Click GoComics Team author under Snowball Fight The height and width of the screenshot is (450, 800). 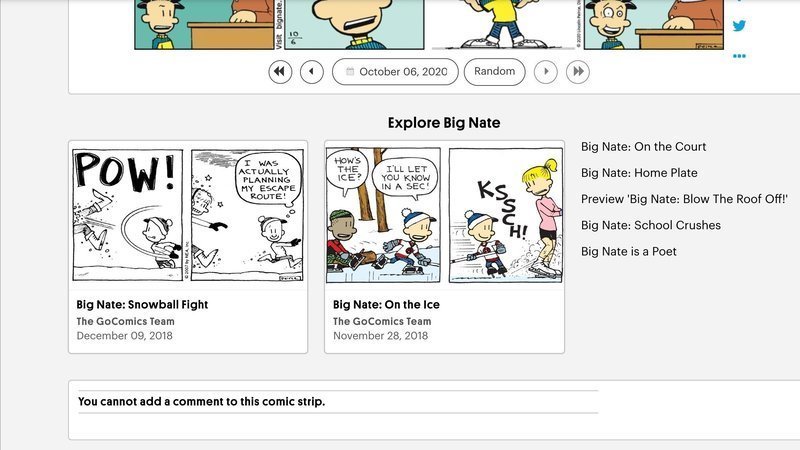(126, 321)
